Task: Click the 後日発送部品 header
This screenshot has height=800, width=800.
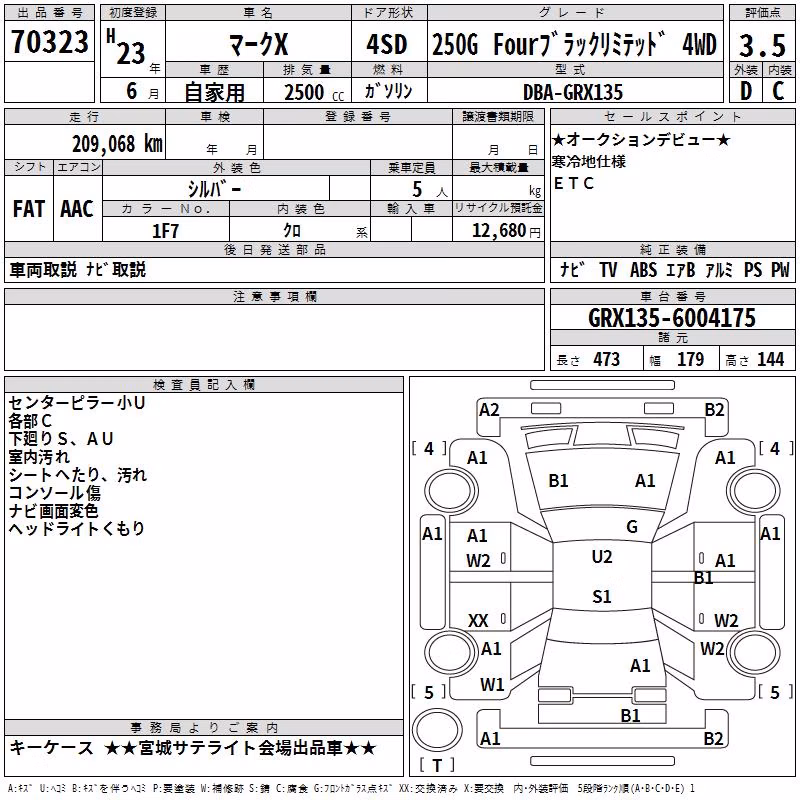Action: click(275, 249)
